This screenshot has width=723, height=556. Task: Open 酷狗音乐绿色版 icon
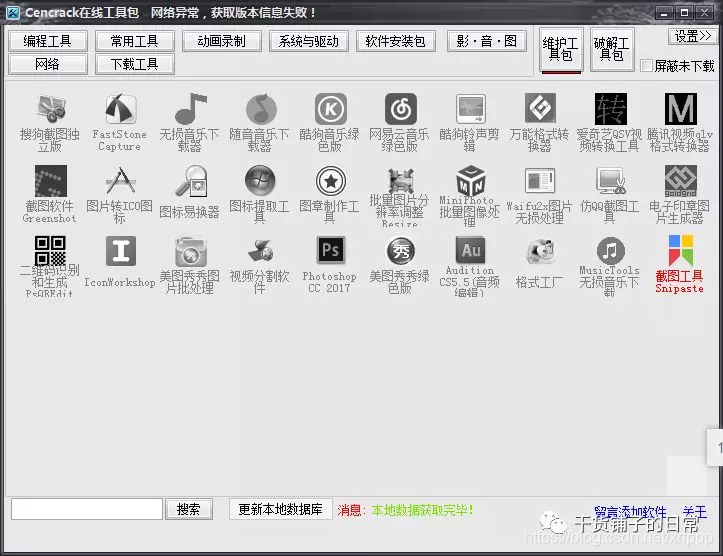[330, 109]
